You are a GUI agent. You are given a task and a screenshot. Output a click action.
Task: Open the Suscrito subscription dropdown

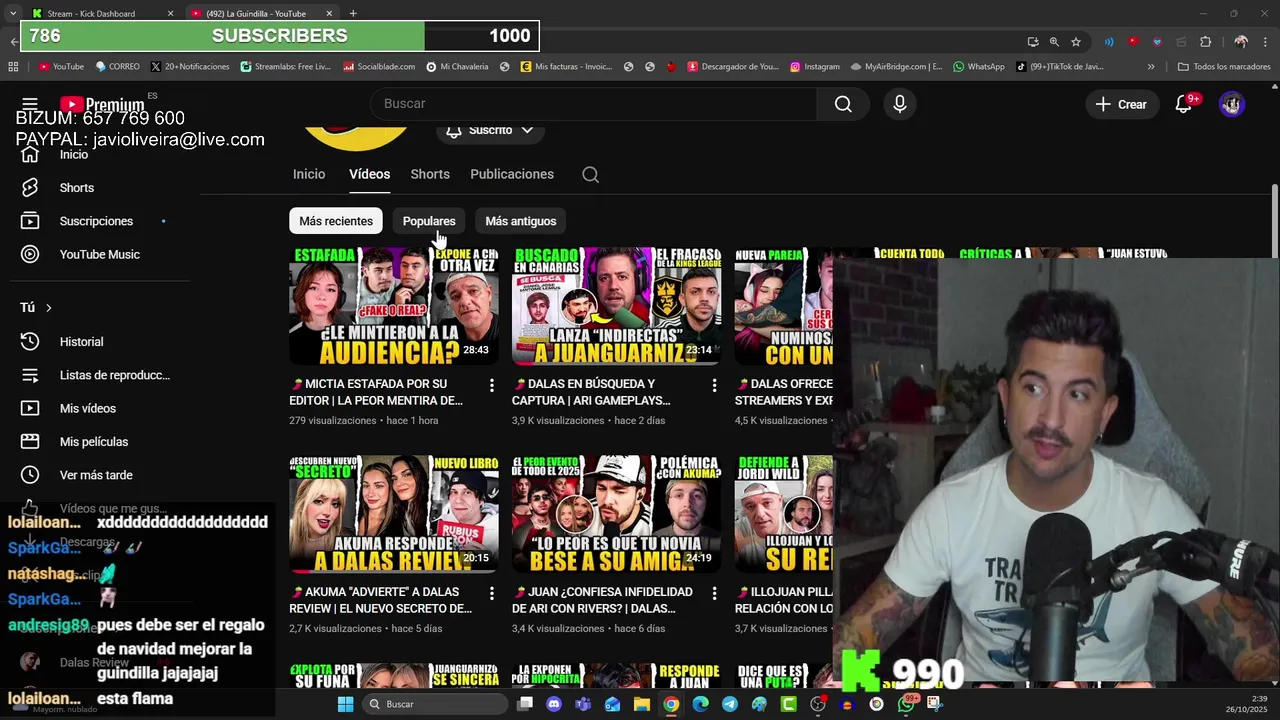[x=490, y=131]
